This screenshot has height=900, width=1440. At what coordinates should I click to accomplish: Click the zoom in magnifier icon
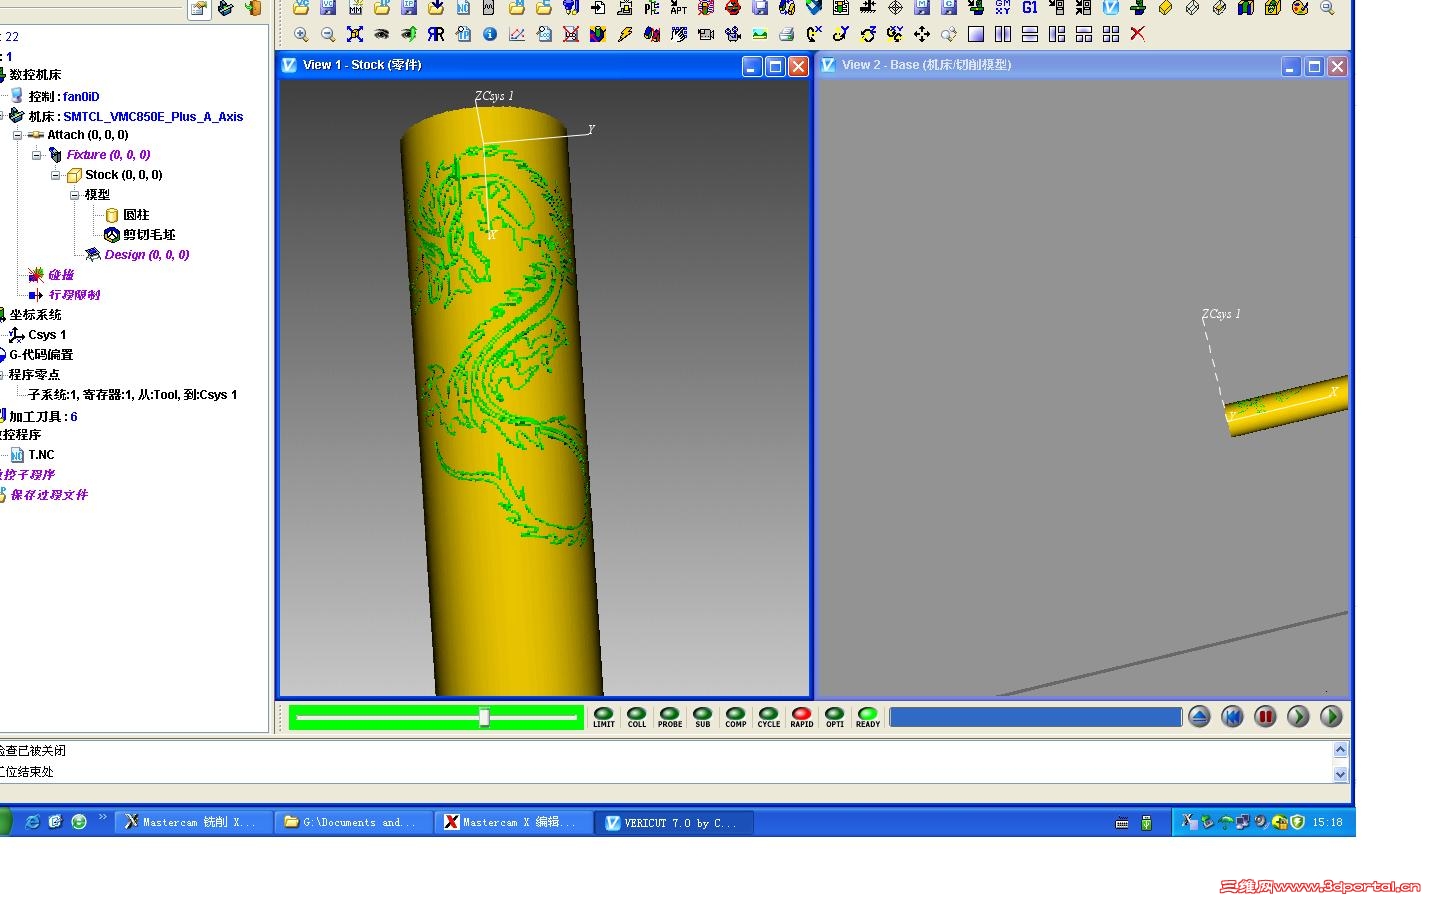(x=301, y=34)
